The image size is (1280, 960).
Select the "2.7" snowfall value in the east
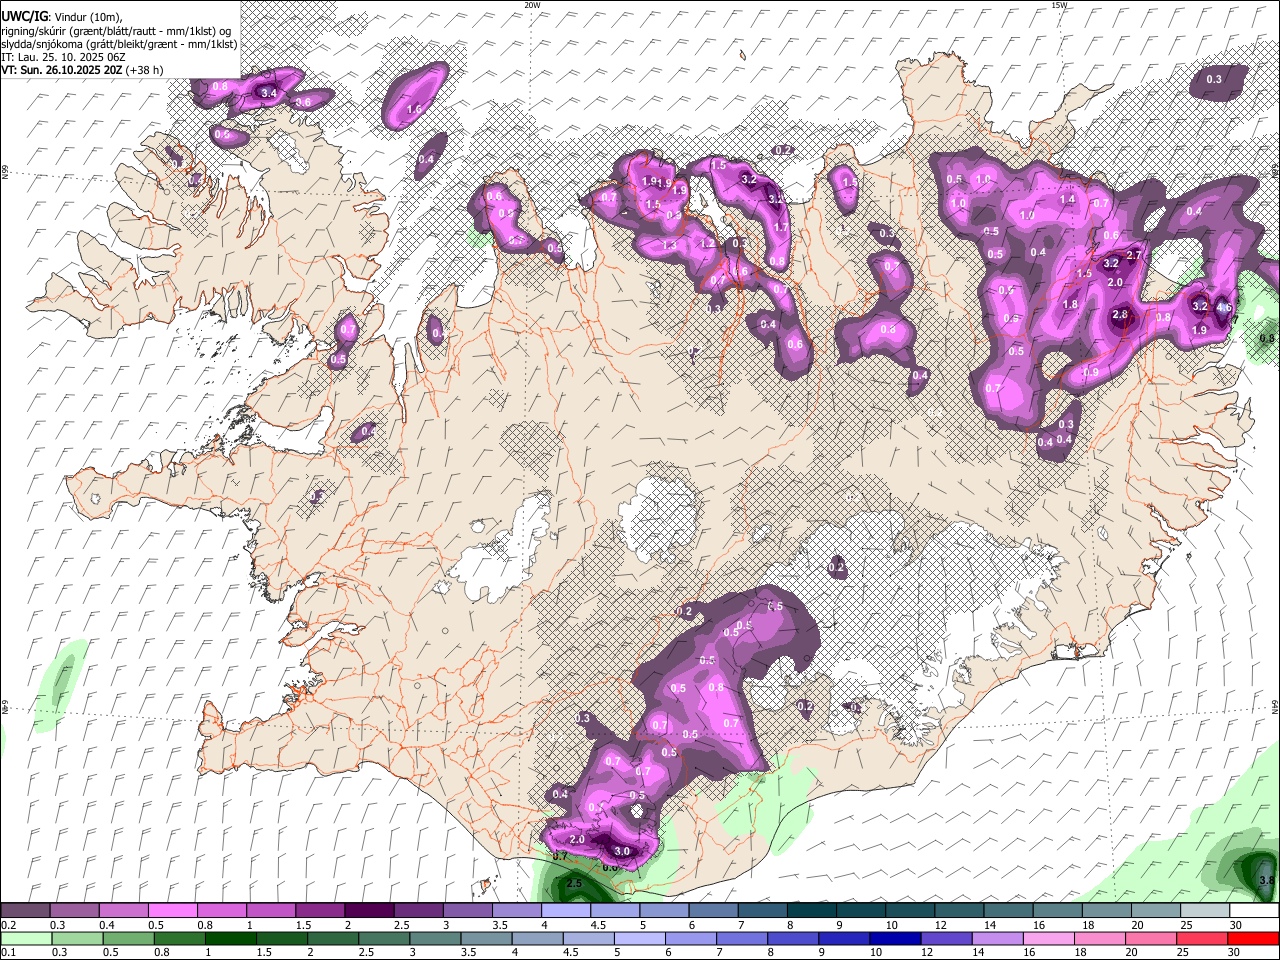tap(1134, 256)
